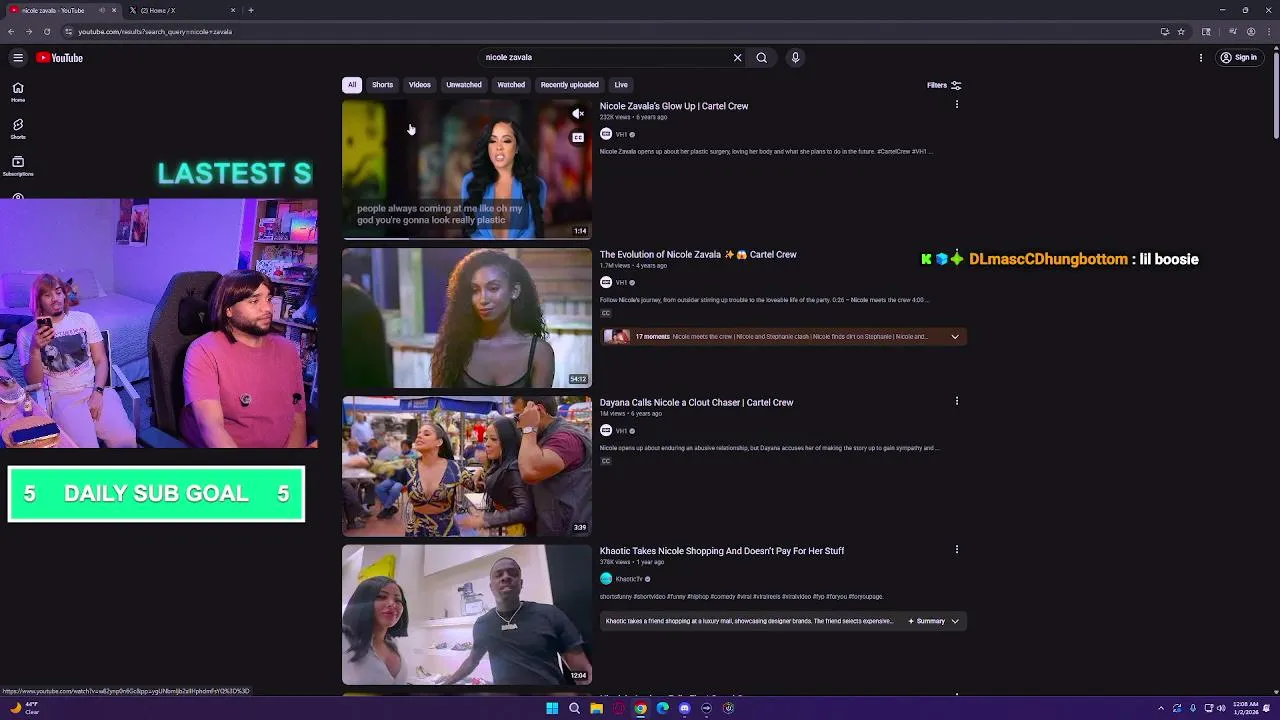Open Discord from the taskbar
The height and width of the screenshot is (720, 1280).
684,708
